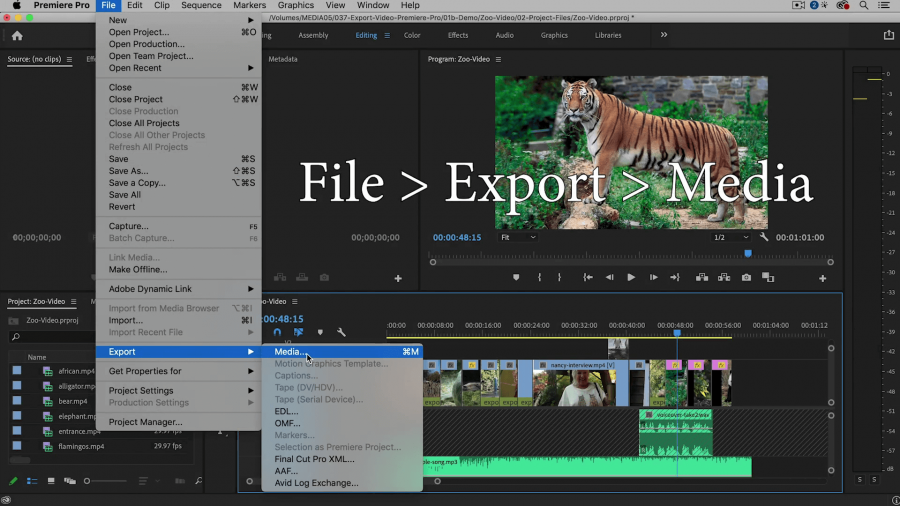This screenshot has width=900, height=506.
Task: Click Source monitor plus button editor
Action: (x=398, y=278)
